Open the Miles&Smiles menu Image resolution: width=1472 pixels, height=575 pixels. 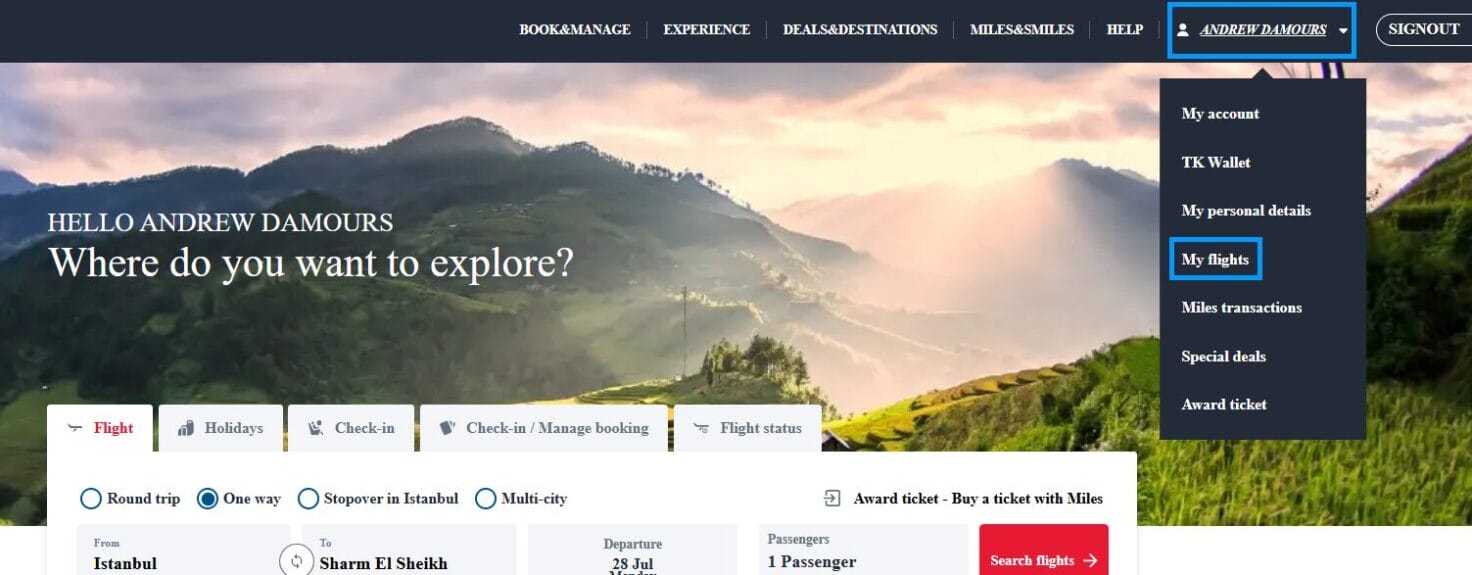pos(1022,30)
